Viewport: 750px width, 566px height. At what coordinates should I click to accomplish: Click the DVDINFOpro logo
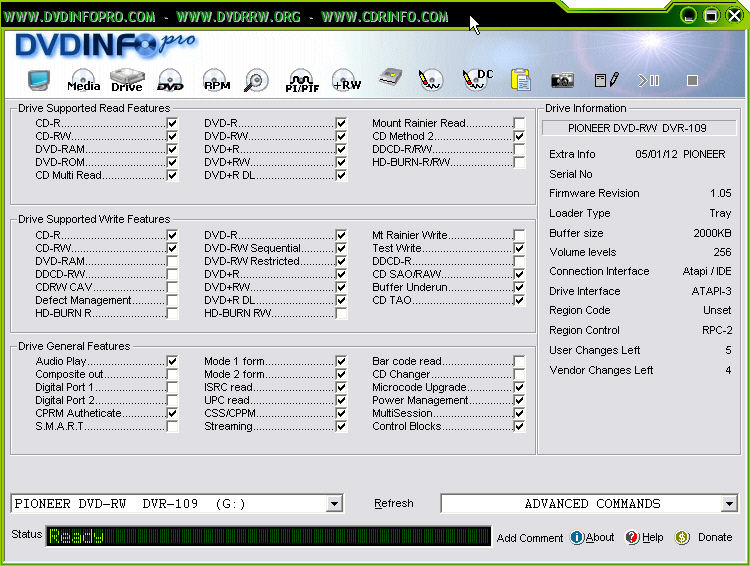[x=106, y=45]
